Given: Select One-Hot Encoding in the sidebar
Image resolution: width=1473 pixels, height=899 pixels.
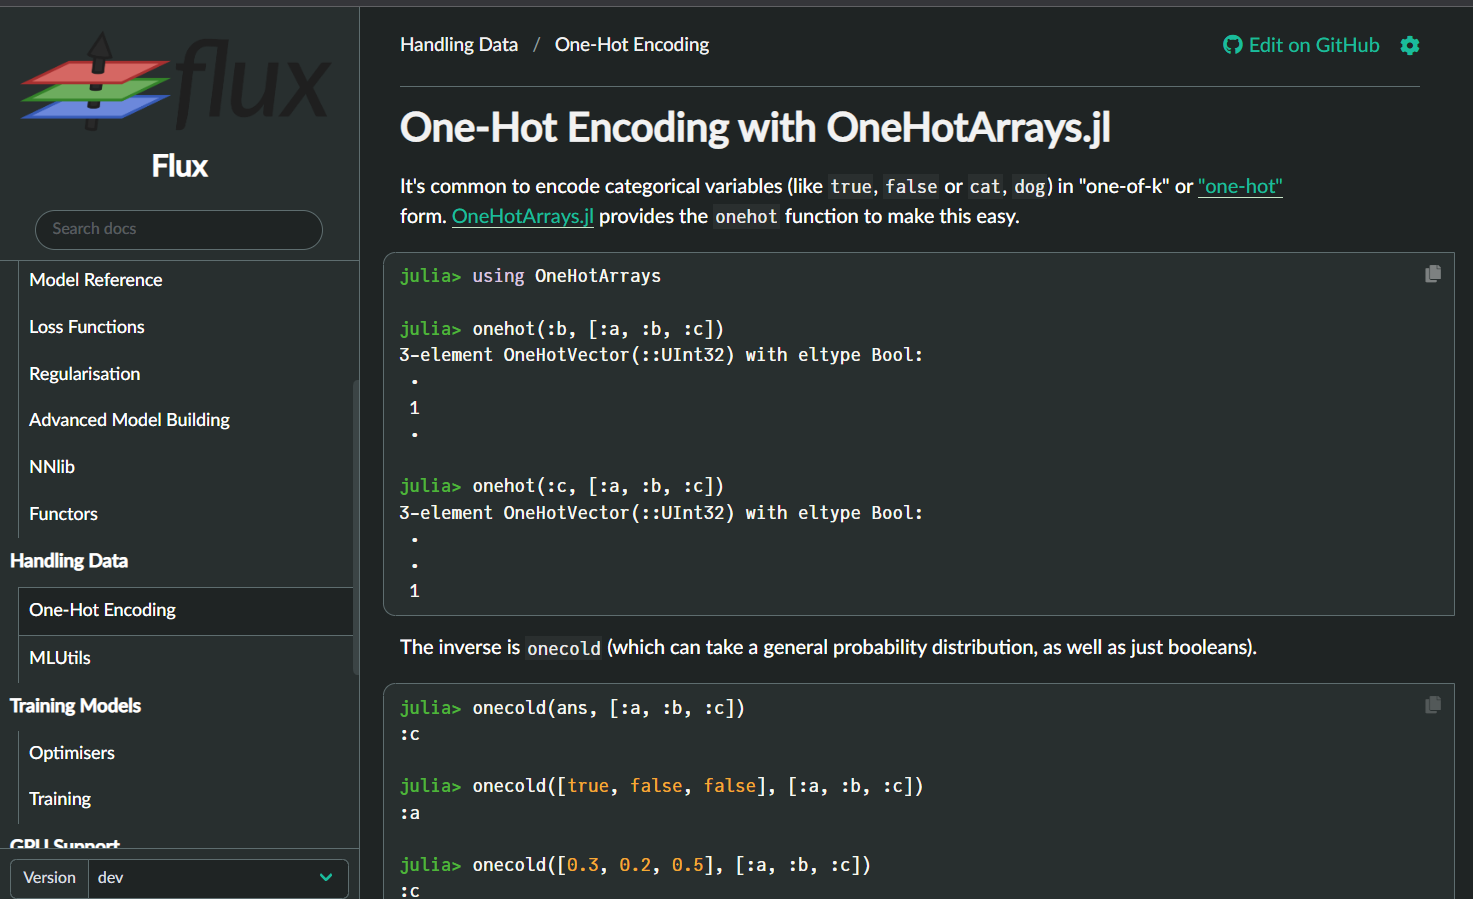Looking at the screenshot, I should (x=102, y=610).
